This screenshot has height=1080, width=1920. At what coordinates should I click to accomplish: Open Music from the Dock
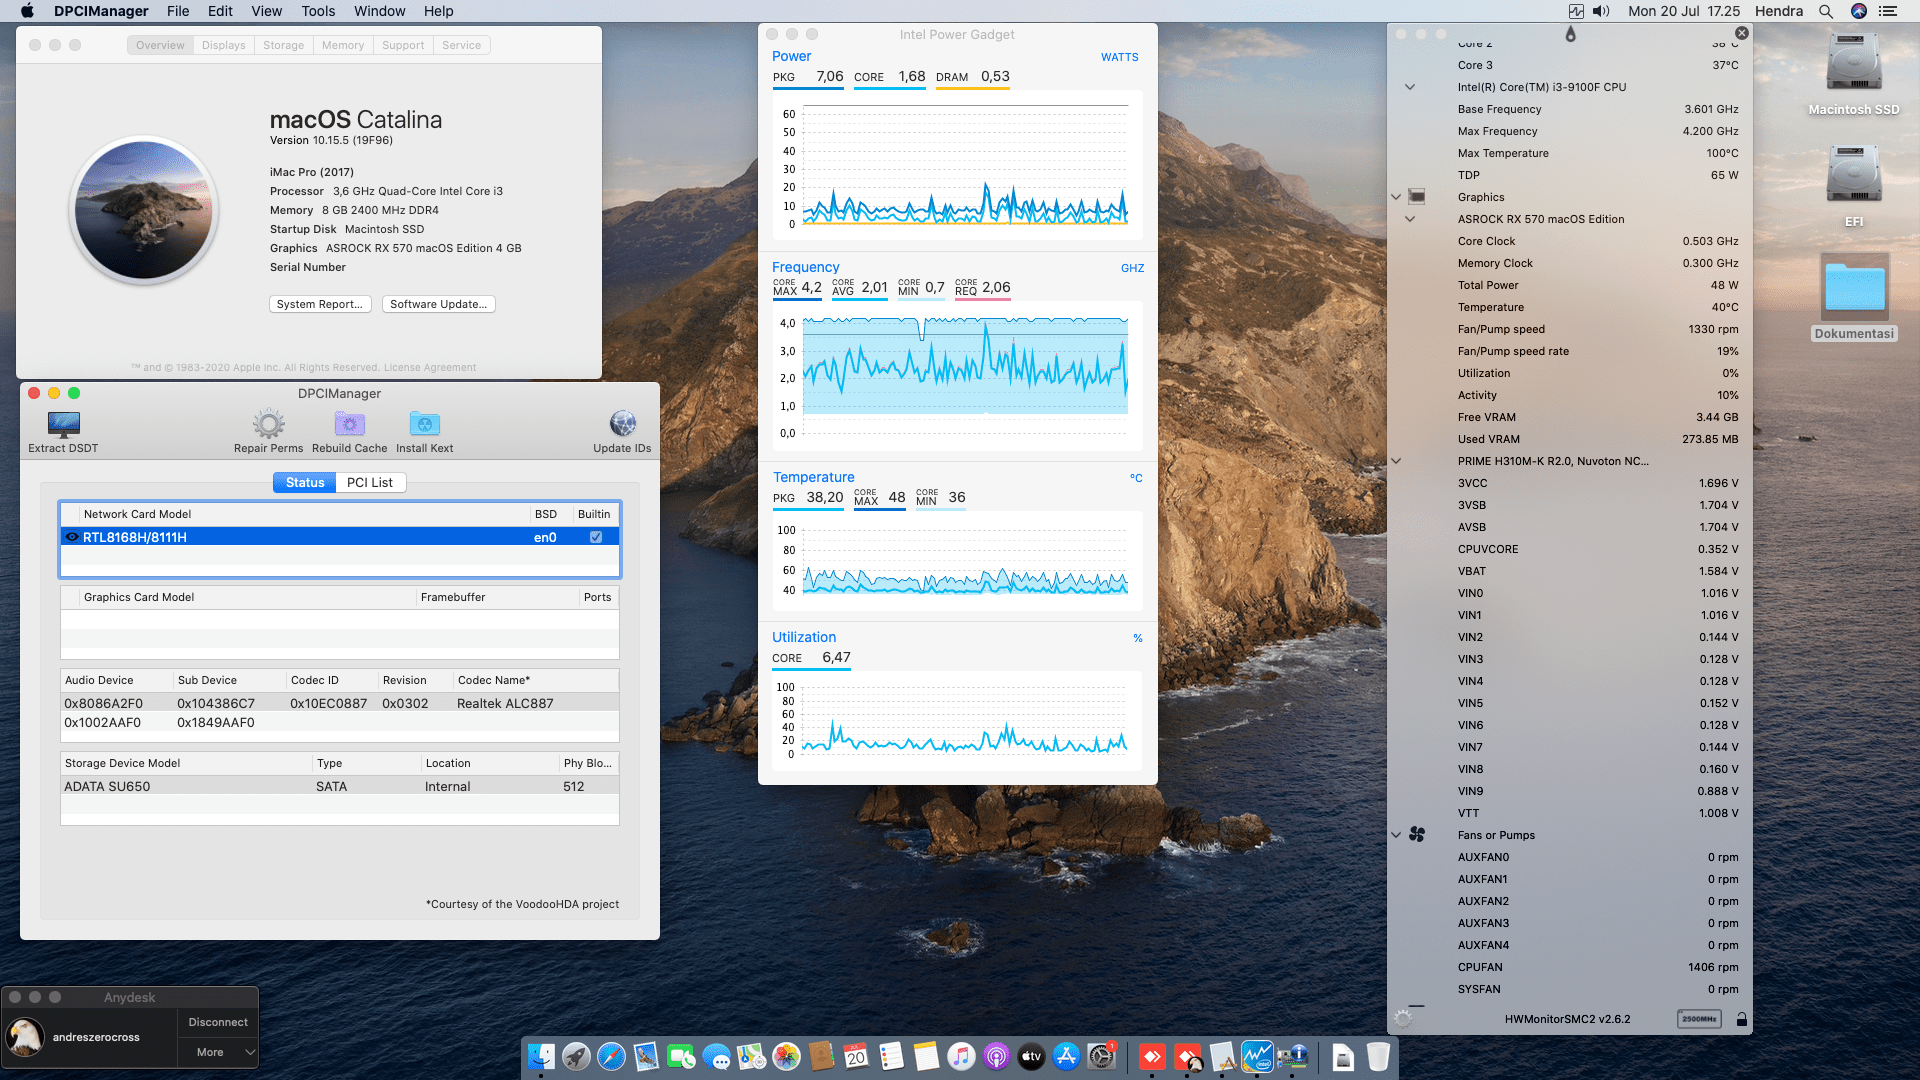(x=961, y=1056)
